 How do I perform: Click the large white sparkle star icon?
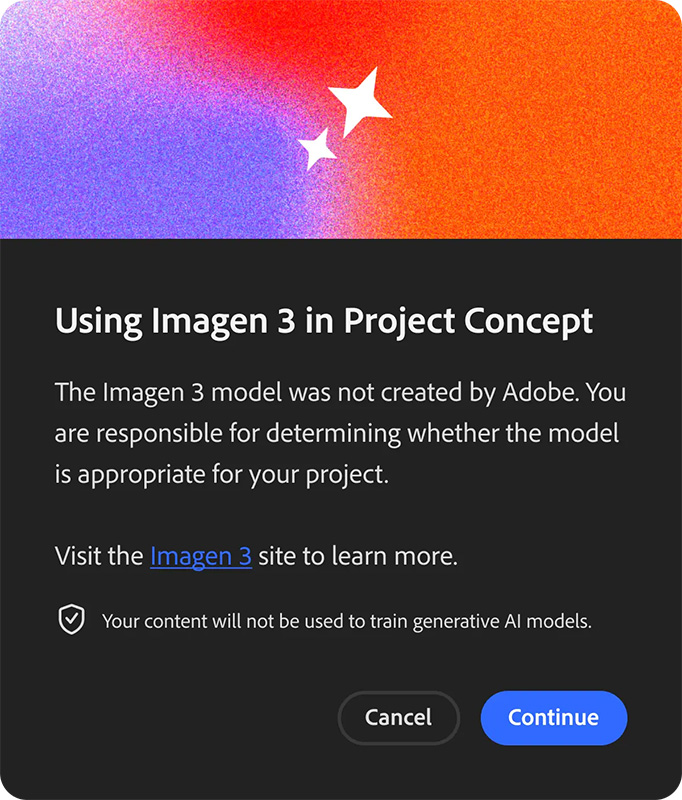coord(358,101)
